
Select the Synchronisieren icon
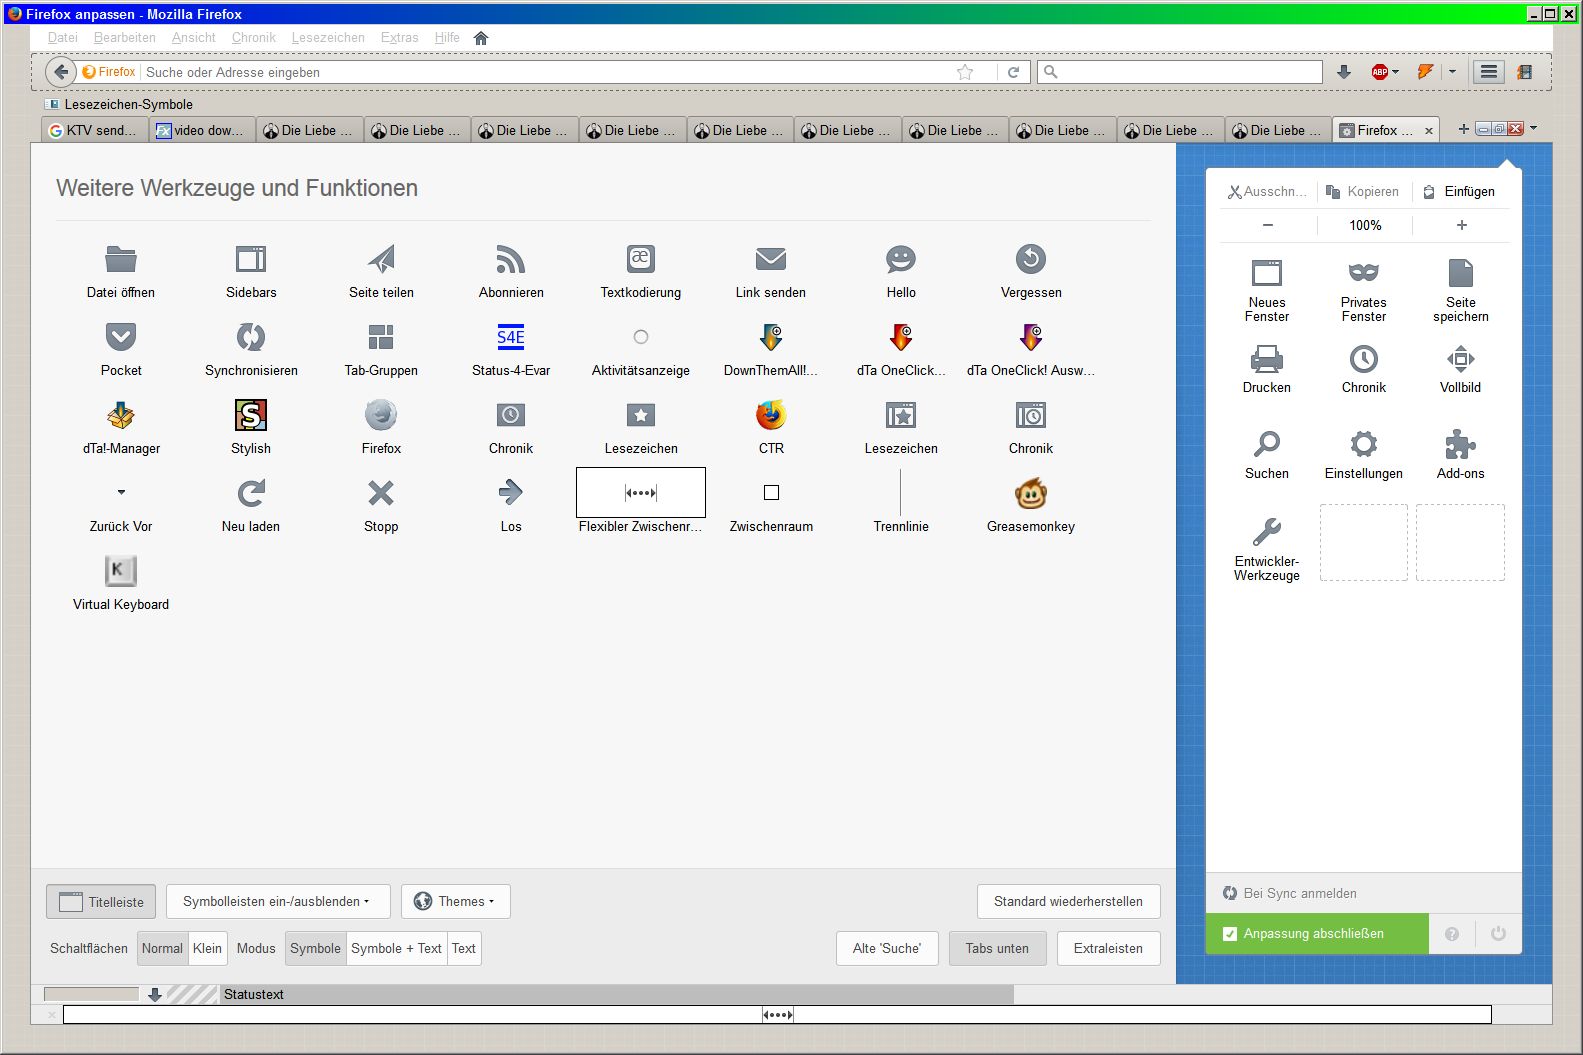tap(251, 337)
